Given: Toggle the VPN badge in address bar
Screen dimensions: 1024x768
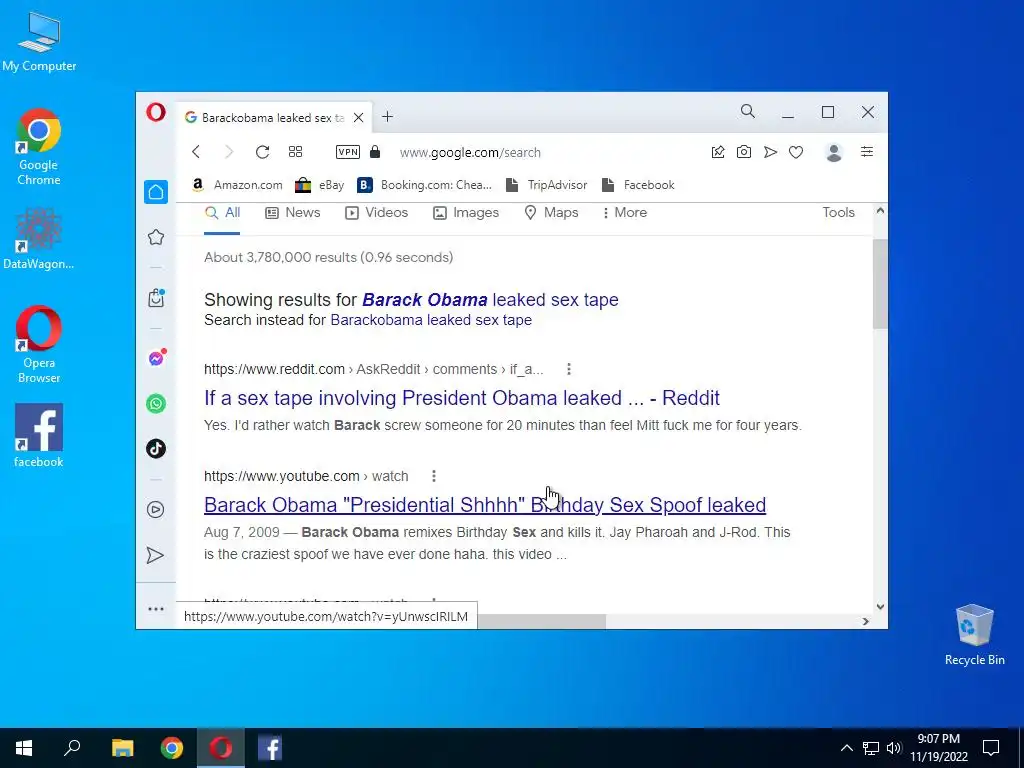Looking at the screenshot, I should [x=347, y=152].
